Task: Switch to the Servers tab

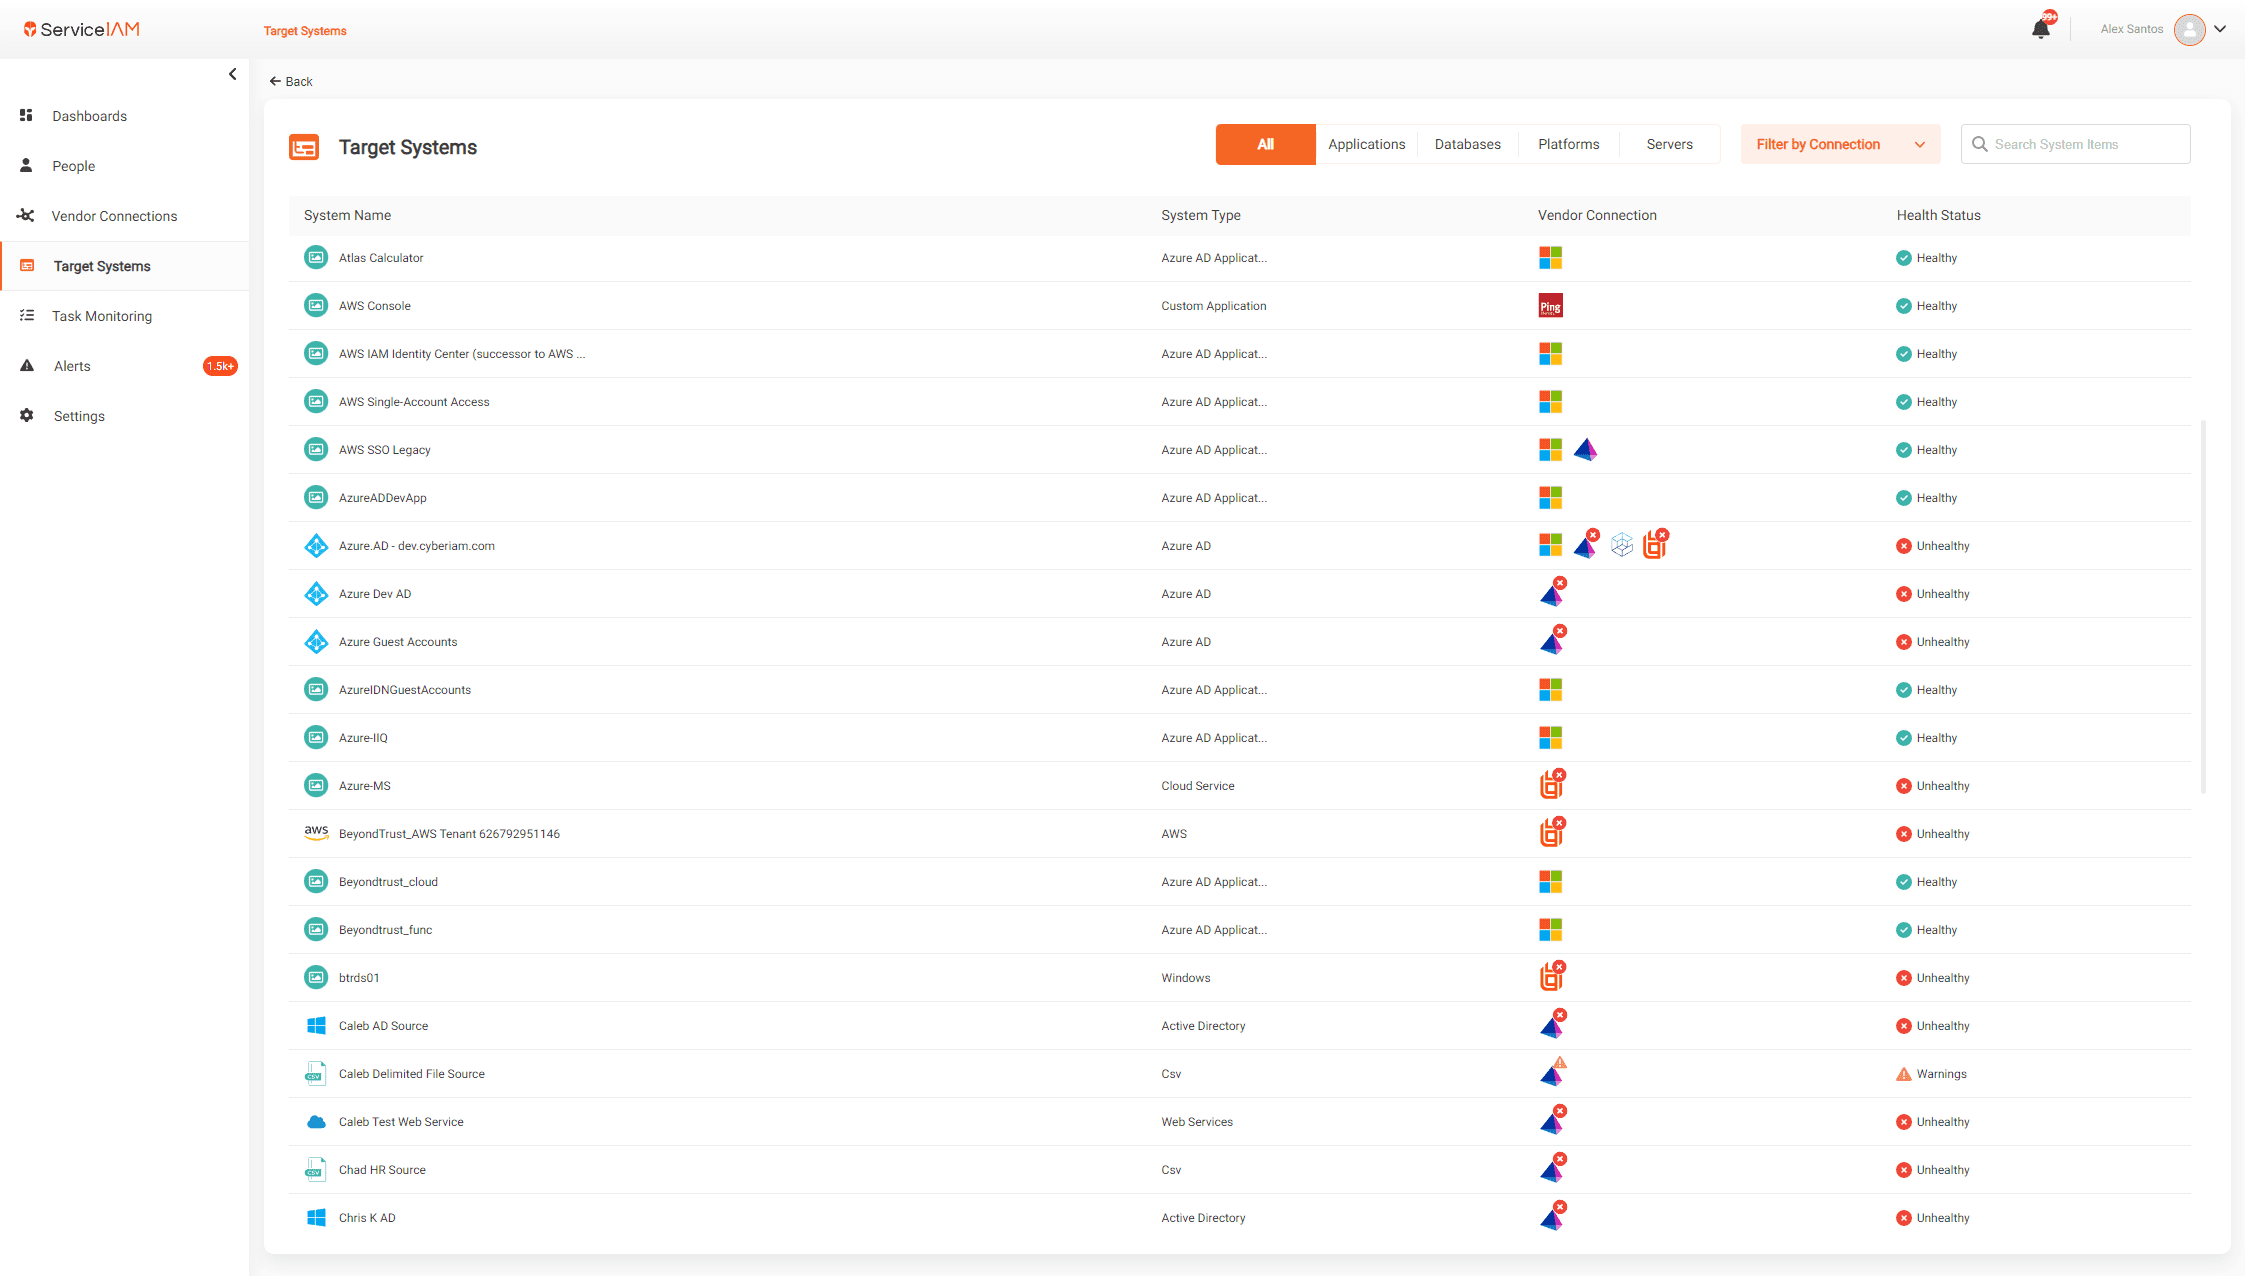Action: click(x=1669, y=144)
